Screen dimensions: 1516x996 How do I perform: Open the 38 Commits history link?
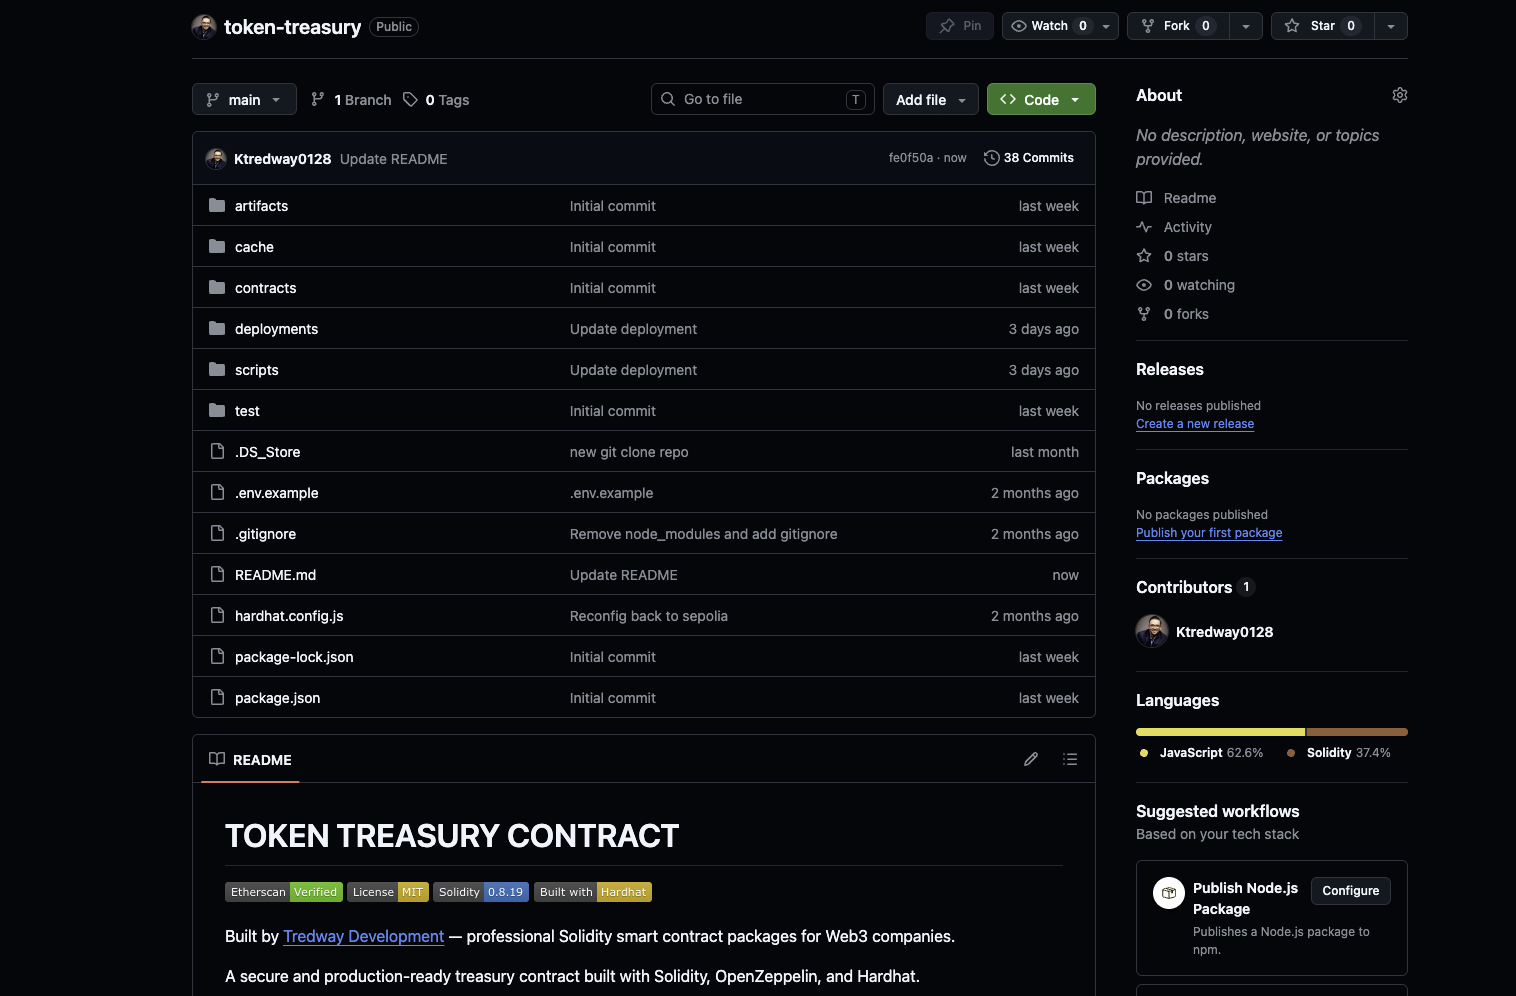click(1029, 158)
